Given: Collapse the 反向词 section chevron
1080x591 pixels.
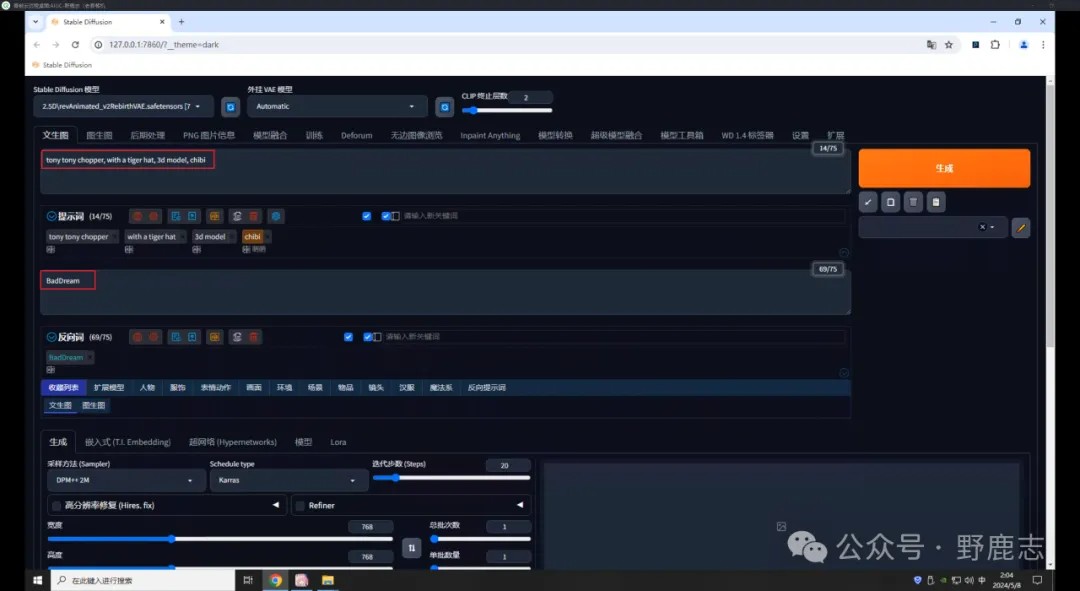Looking at the screenshot, I should [x=51, y=337].
